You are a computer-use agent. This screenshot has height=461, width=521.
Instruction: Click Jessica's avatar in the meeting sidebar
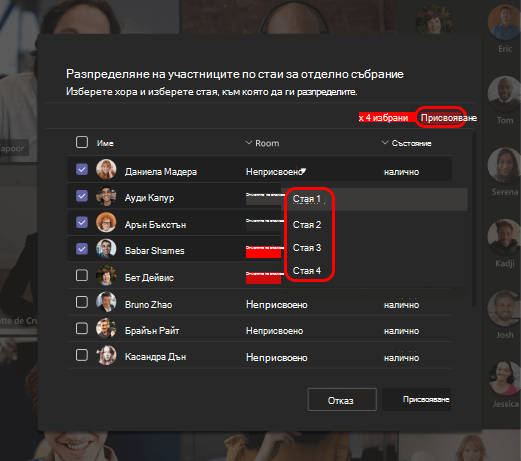[505, 379]
